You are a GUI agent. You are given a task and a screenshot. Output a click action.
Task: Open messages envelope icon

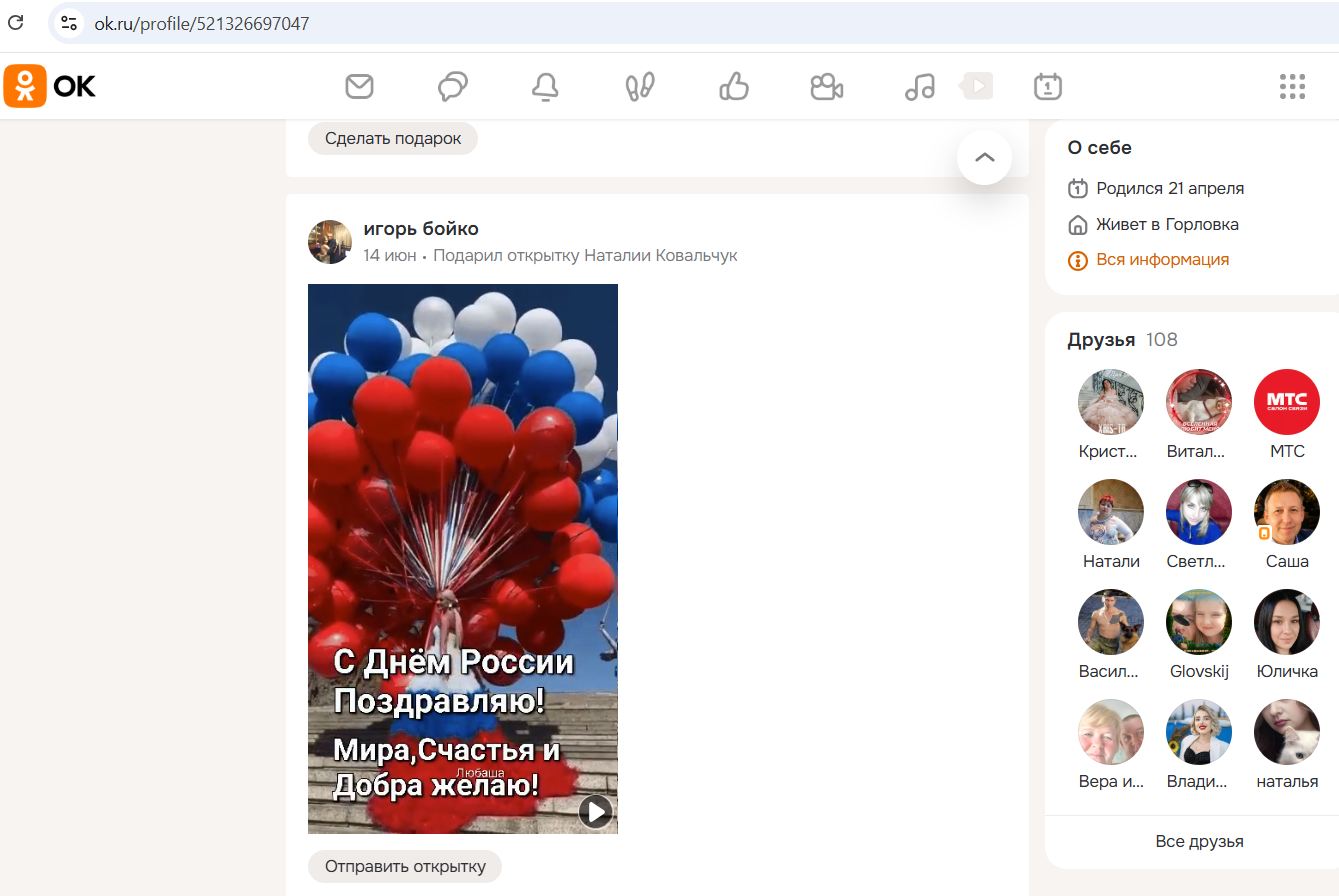point(359,87)
